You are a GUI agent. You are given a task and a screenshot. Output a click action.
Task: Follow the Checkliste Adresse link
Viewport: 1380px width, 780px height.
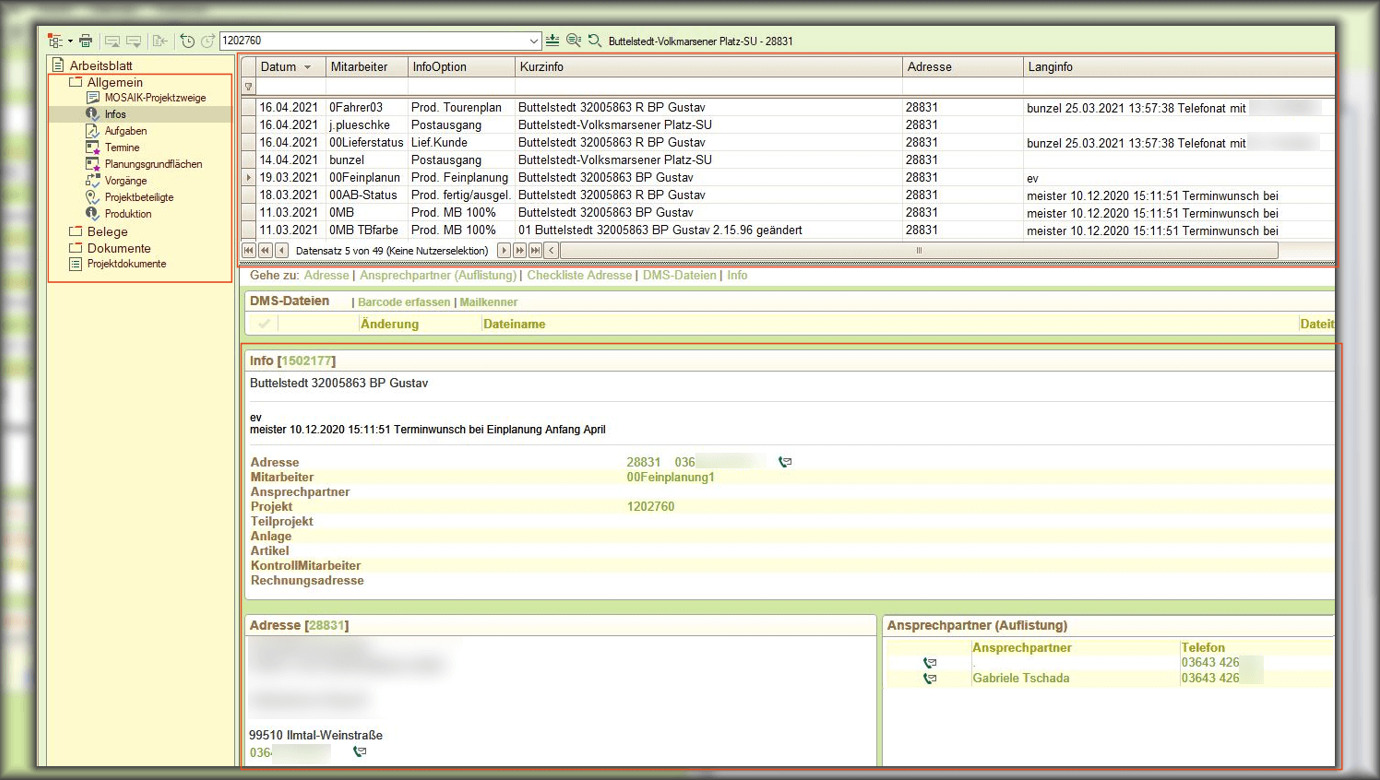[579, 275]
